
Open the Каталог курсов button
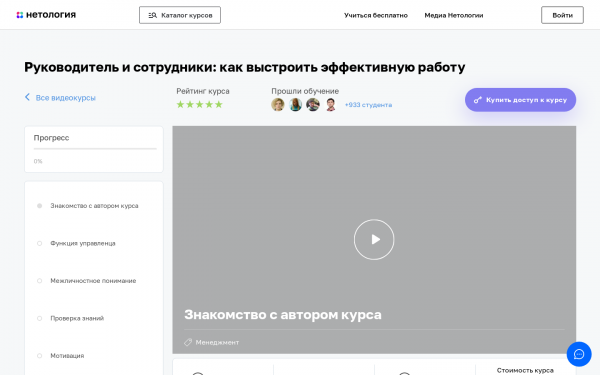[180, 15]
